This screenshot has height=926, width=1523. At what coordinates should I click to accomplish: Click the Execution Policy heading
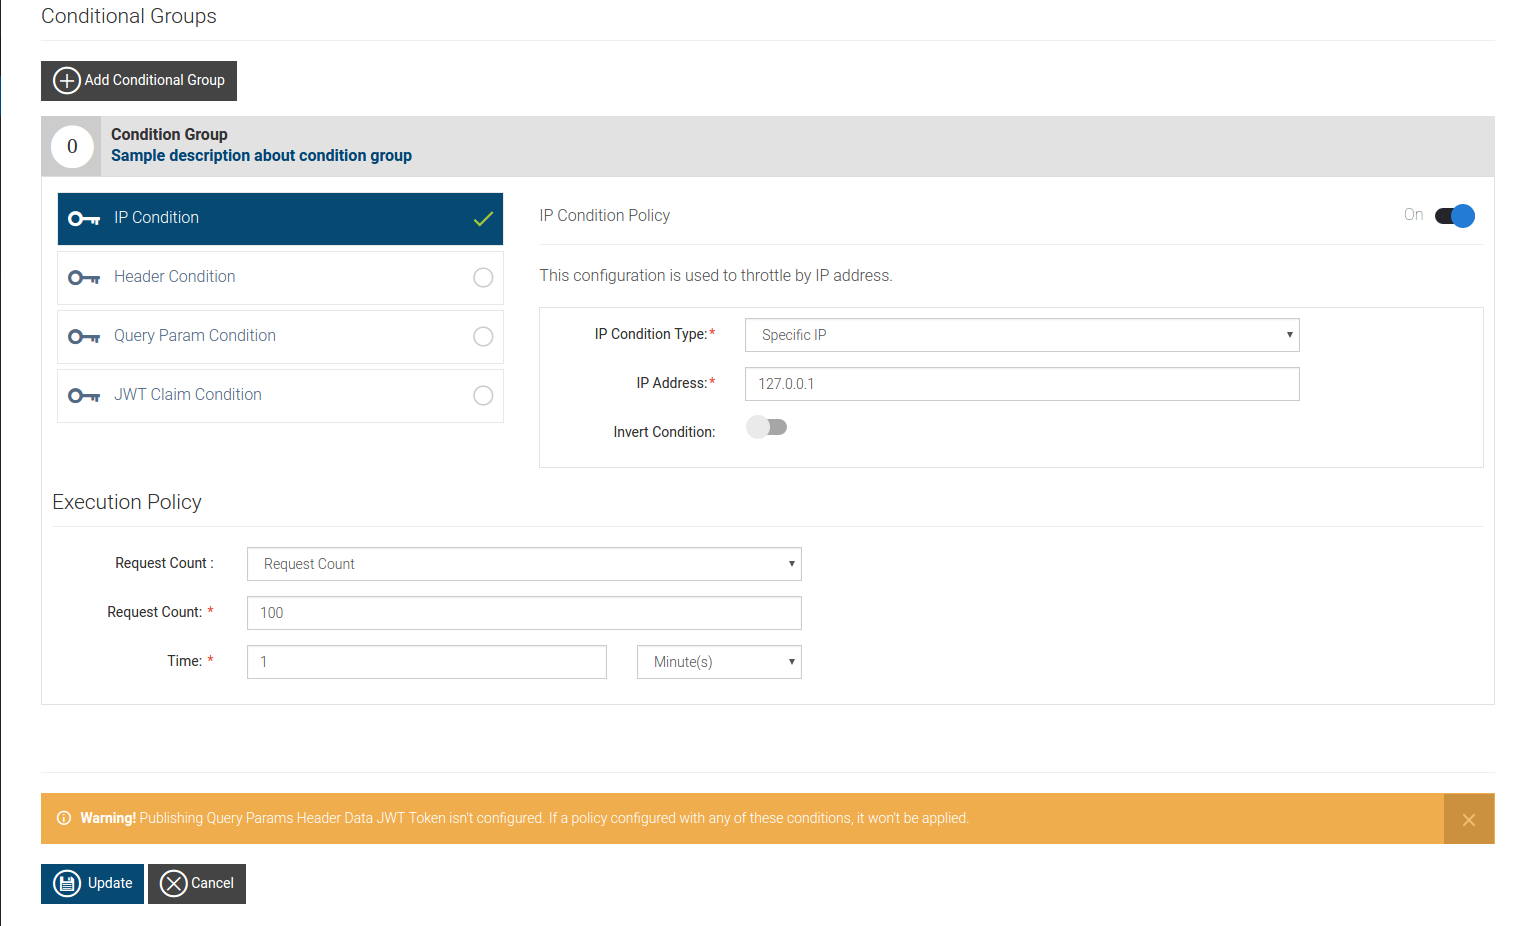click(x=127, y=502)
